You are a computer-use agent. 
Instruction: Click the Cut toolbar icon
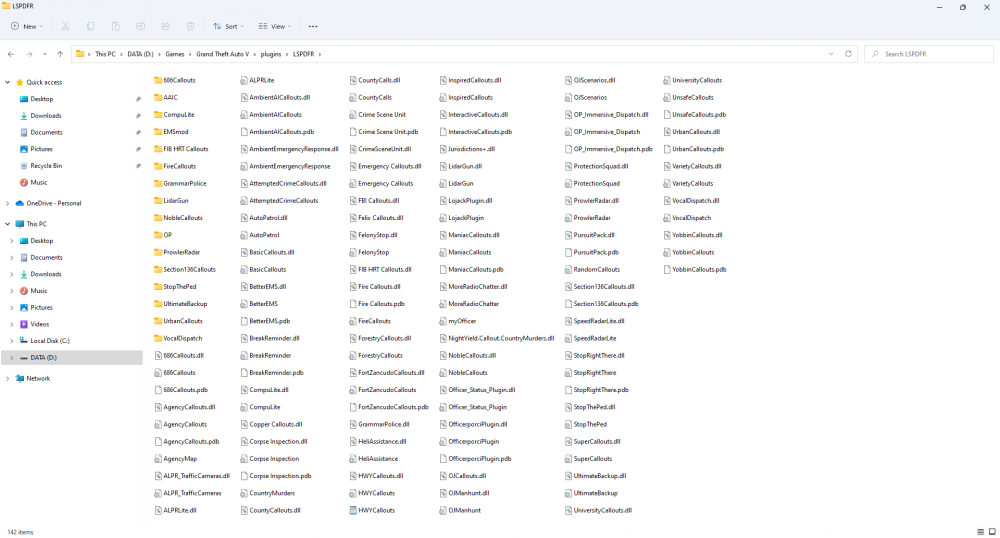[x=65, y=26]
